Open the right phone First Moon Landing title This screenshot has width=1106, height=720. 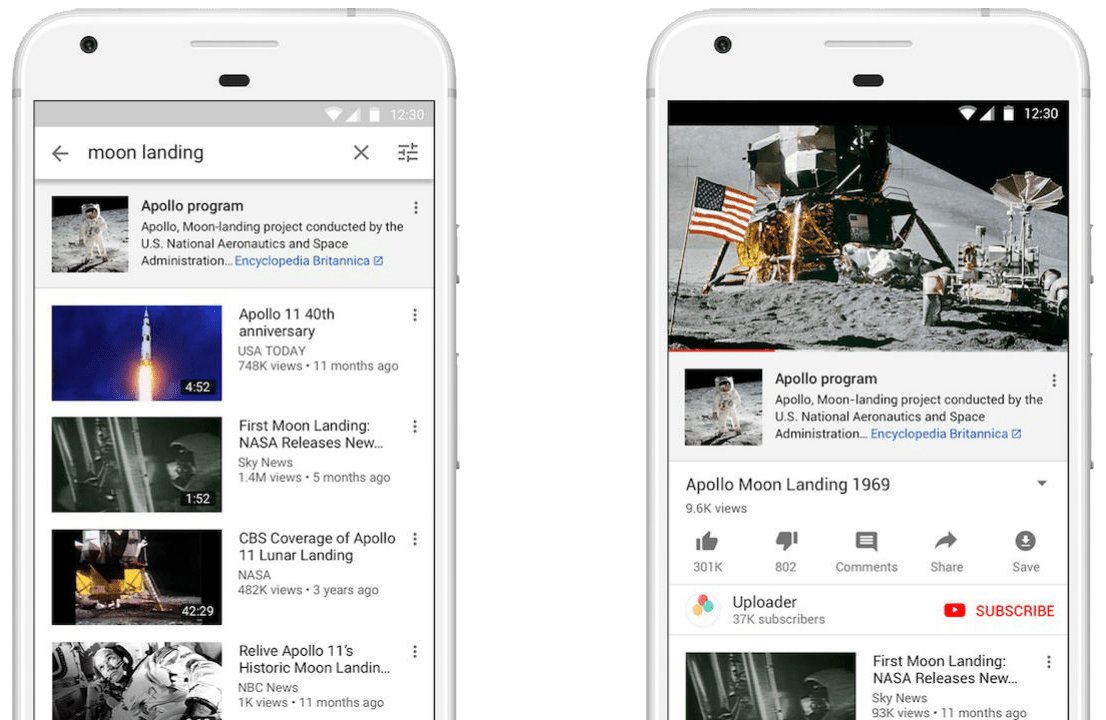(945, 670)
